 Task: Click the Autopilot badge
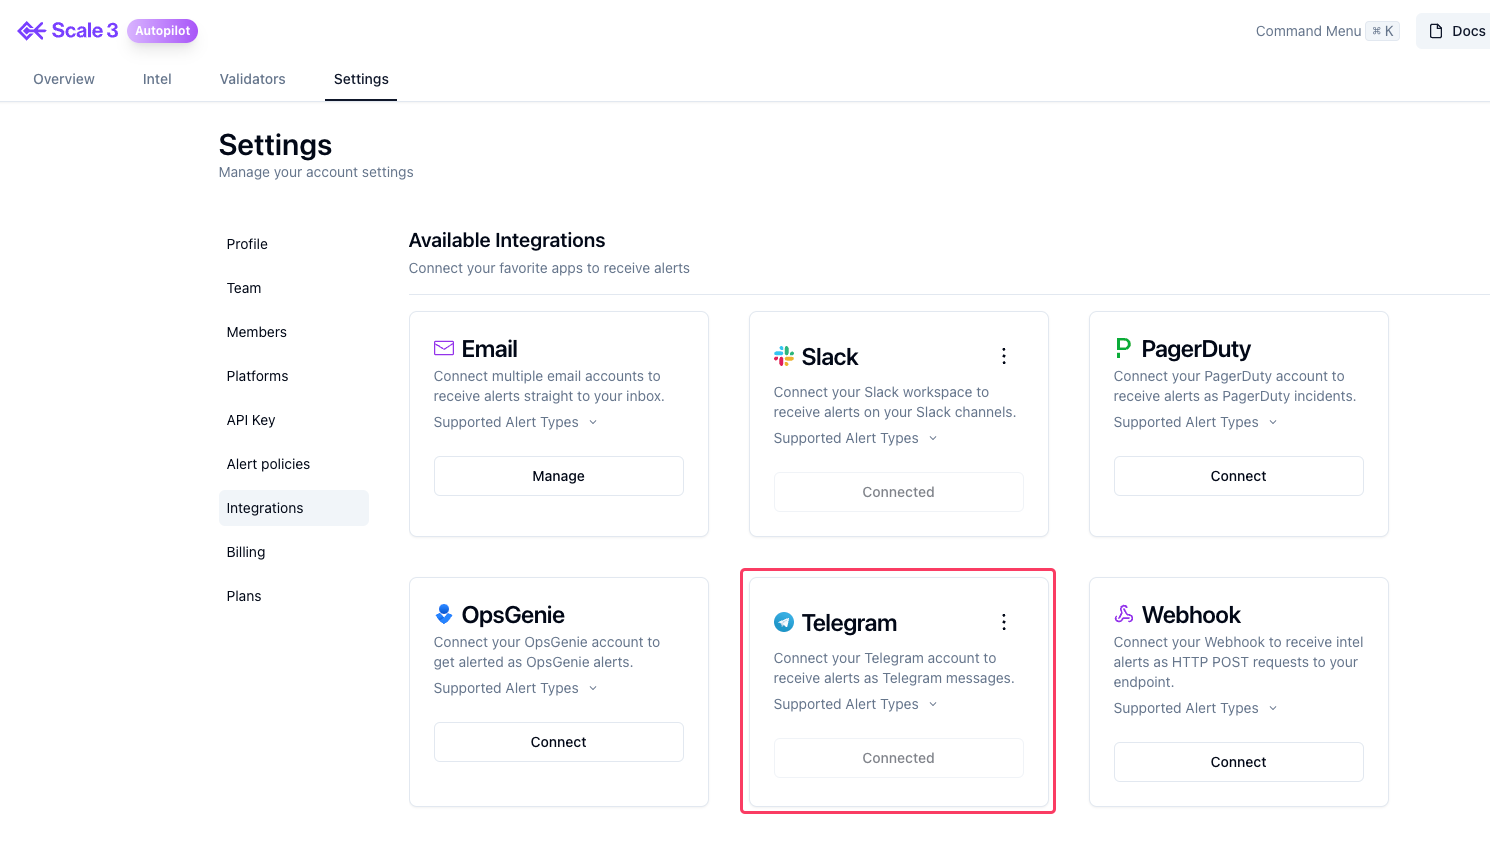tap(162, 31)
